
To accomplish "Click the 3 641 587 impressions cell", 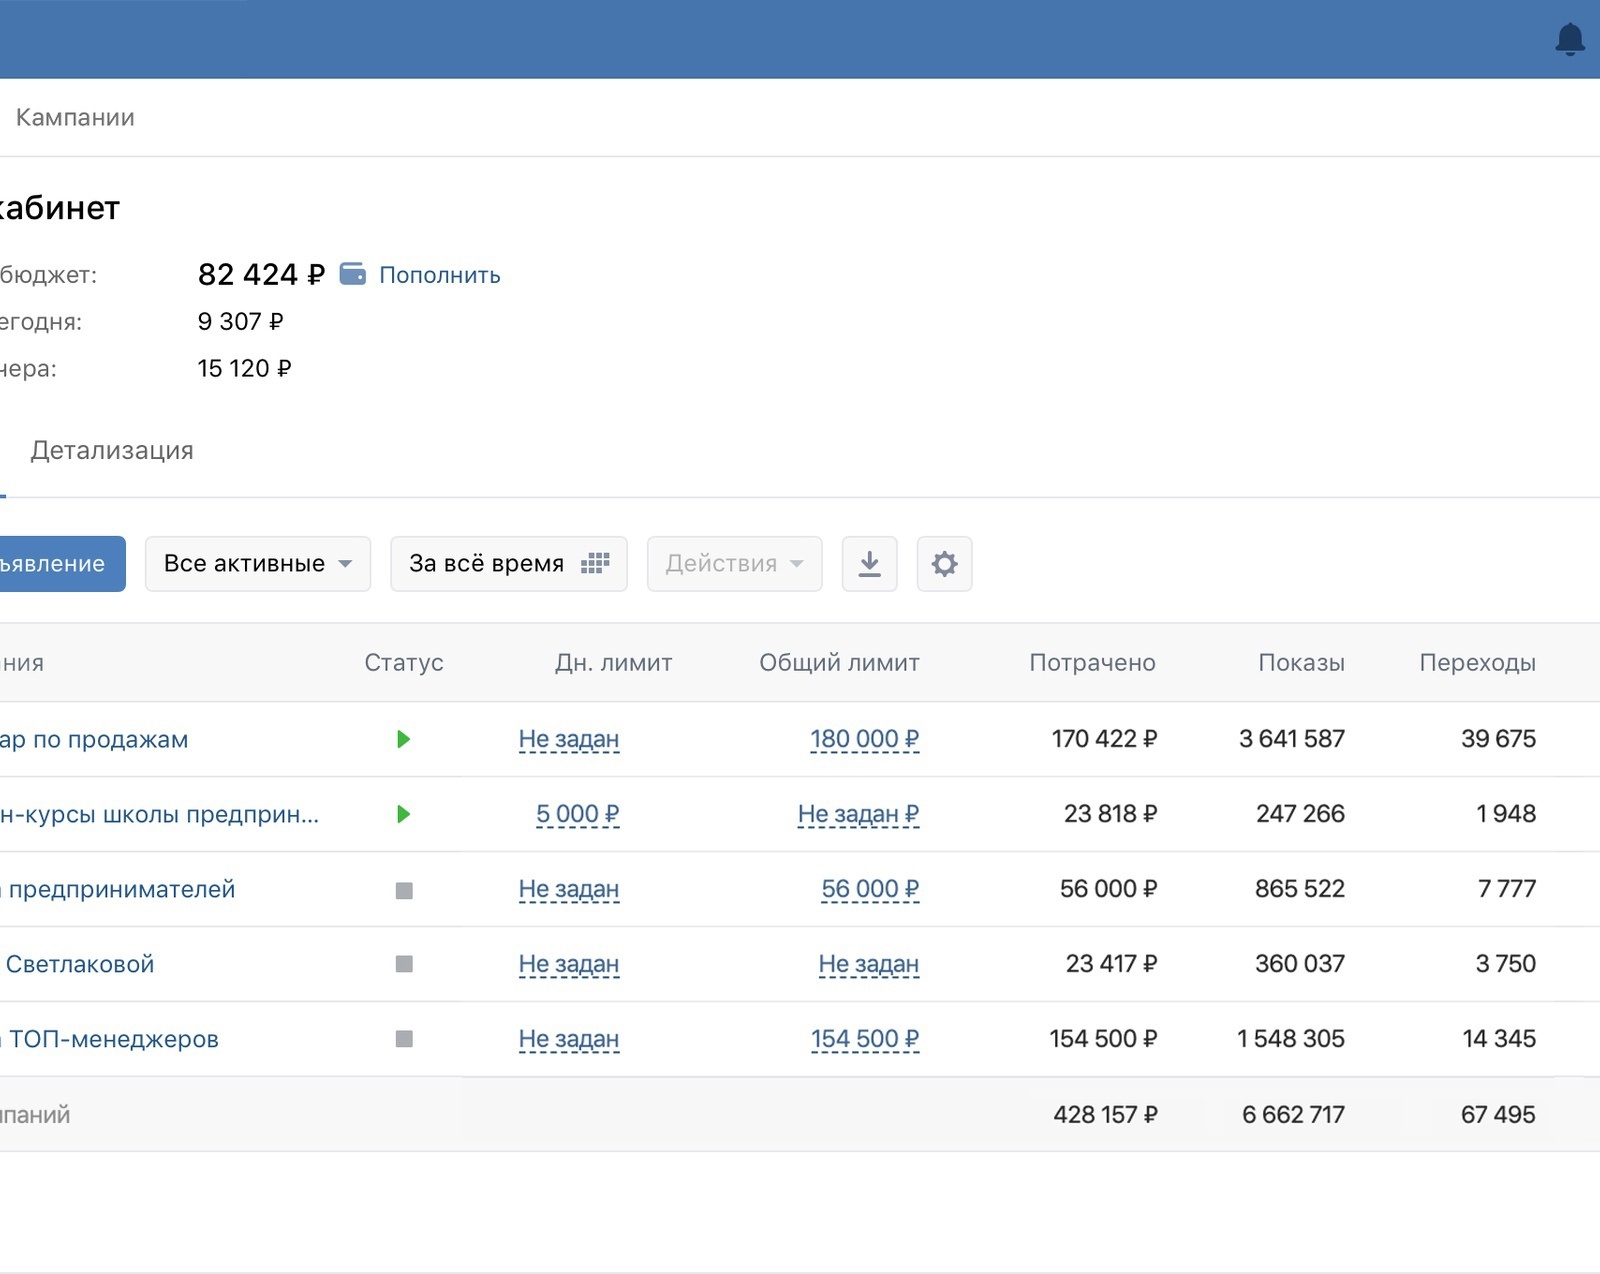I will (1292, 739).
